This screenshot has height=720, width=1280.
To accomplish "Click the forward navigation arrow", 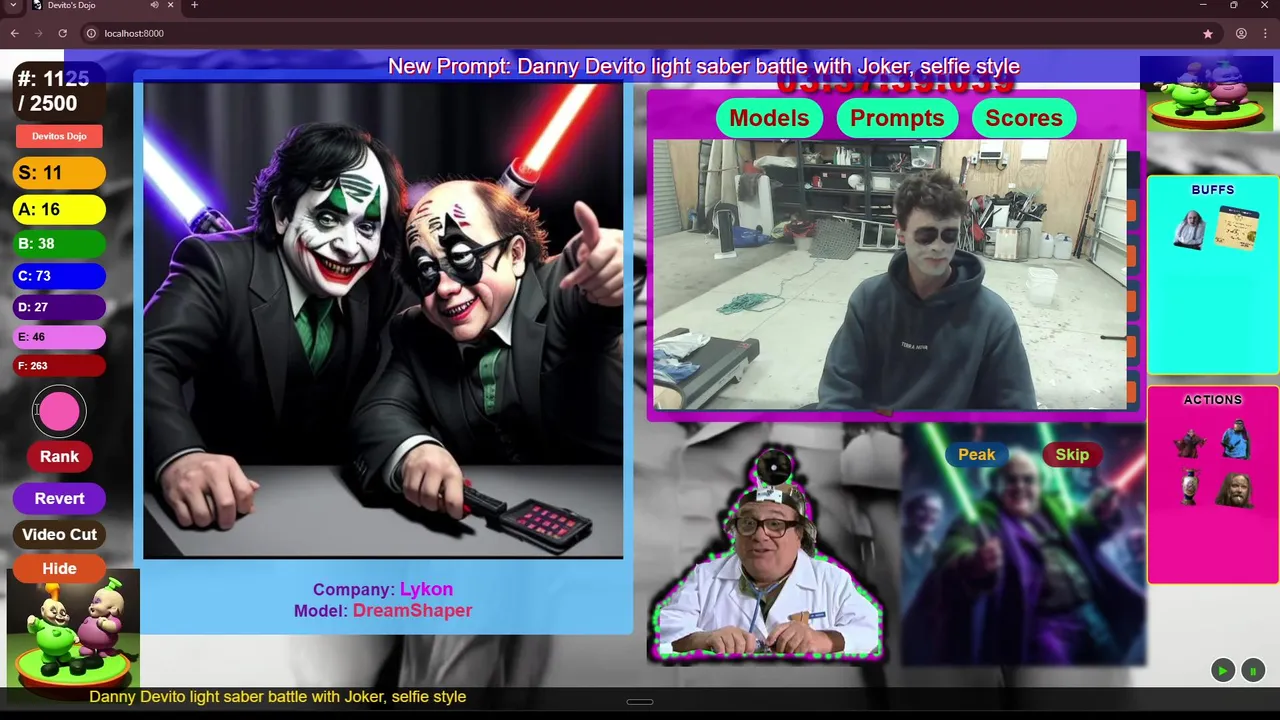I will (x=38, y=33).
